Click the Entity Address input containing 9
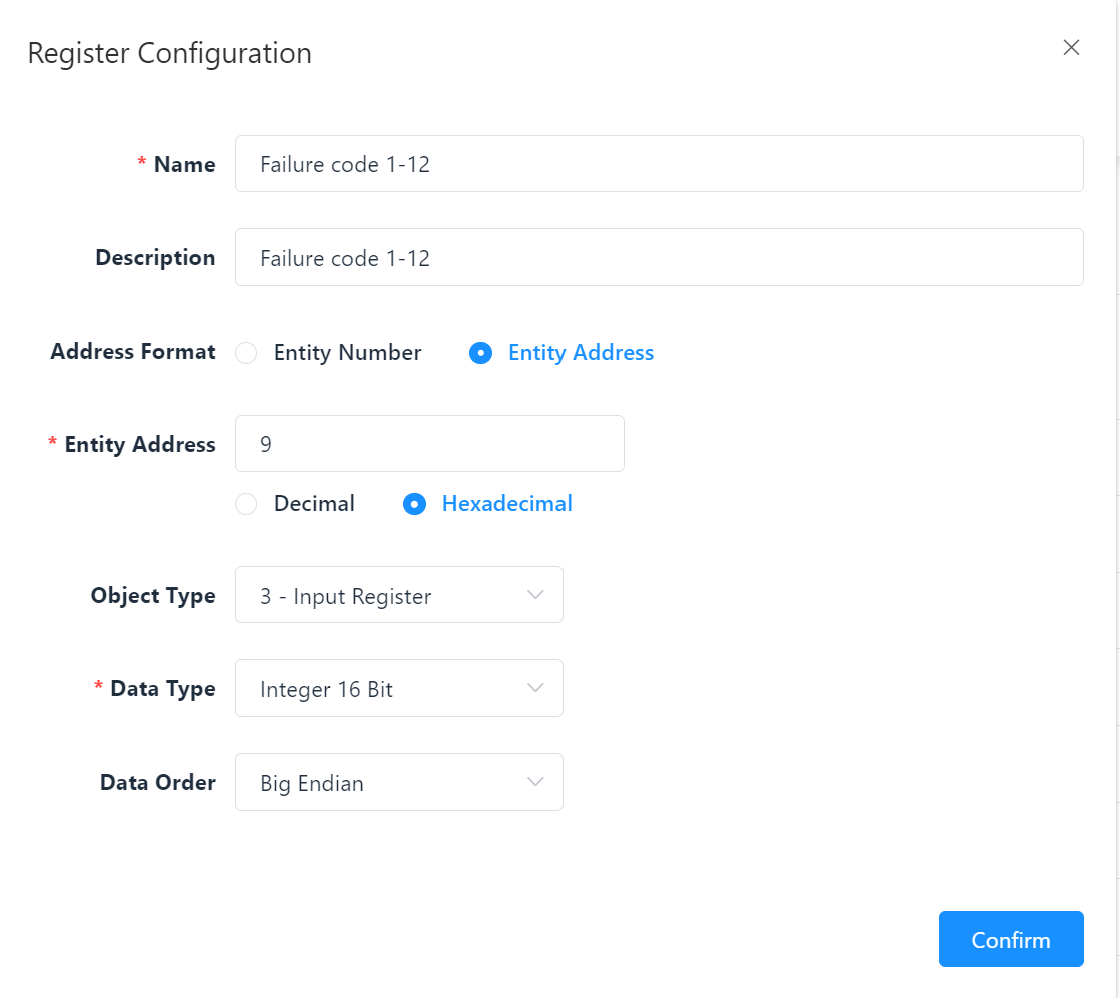 tap(429, 444)
